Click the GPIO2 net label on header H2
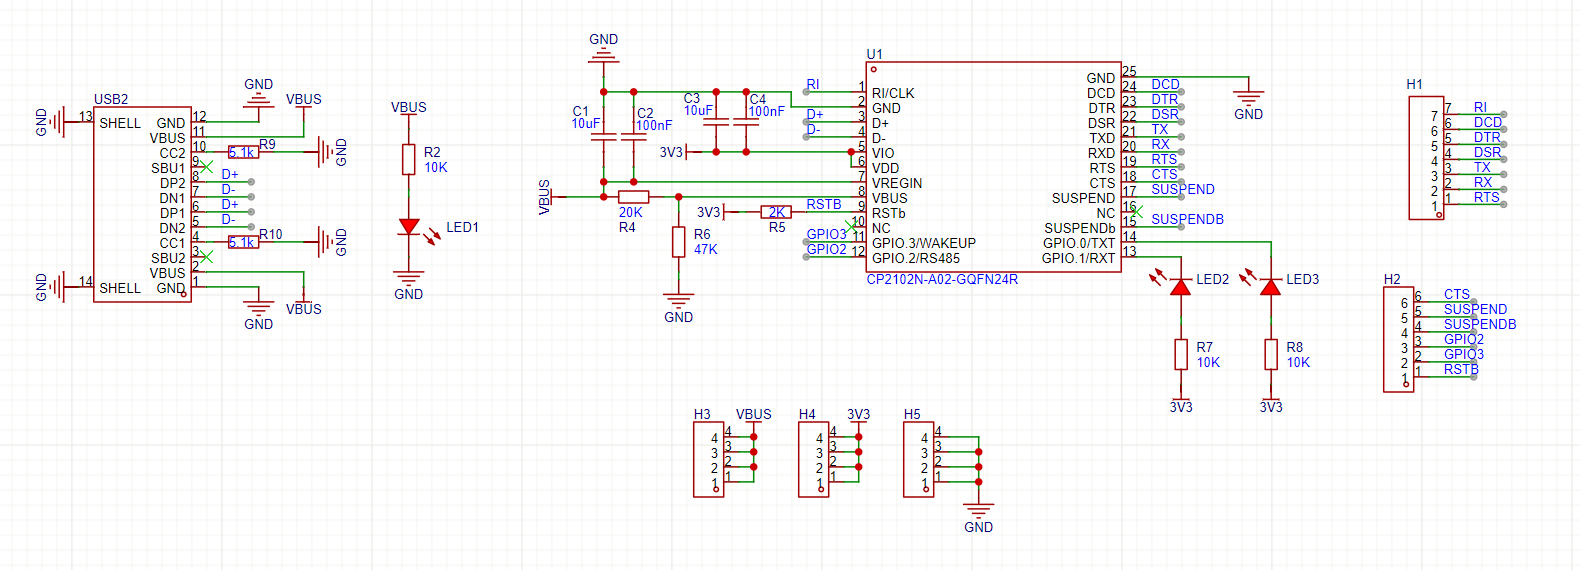Image resolution: width=1580 pixels, height=570 pixels. pos(1463,339)
